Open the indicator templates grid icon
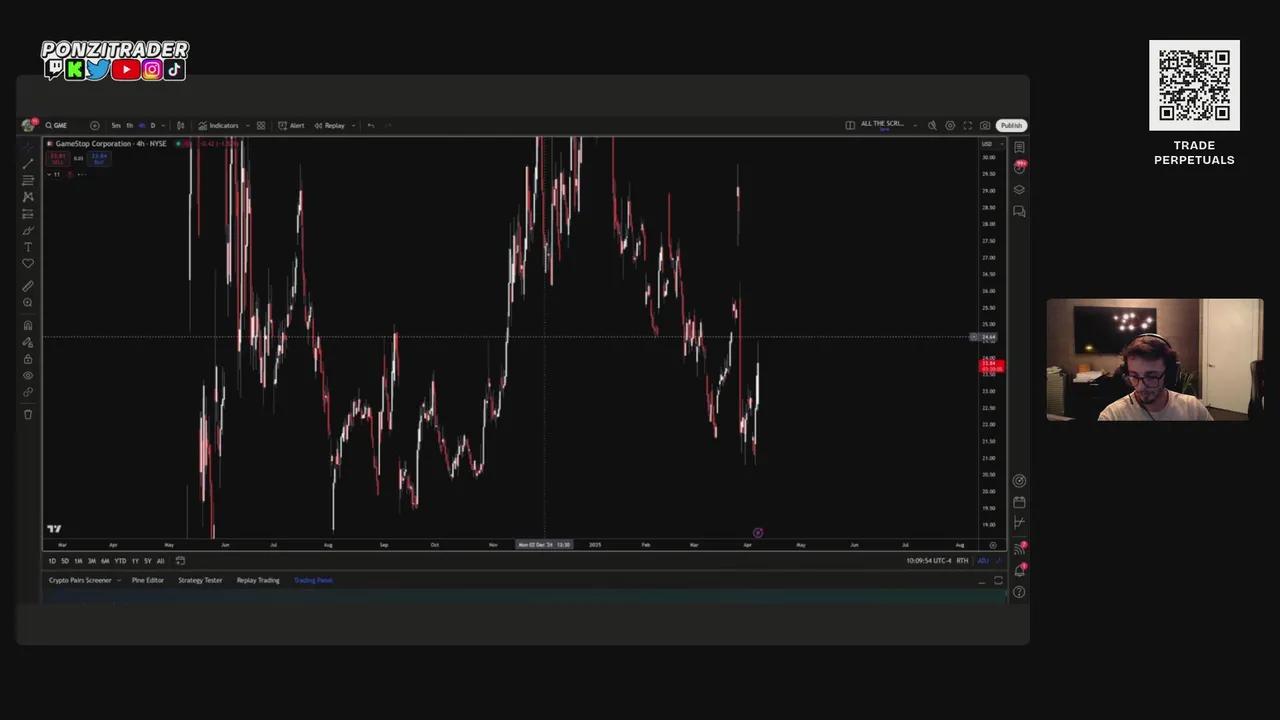This screenshot has width=1280, height=720. [261, 125]
